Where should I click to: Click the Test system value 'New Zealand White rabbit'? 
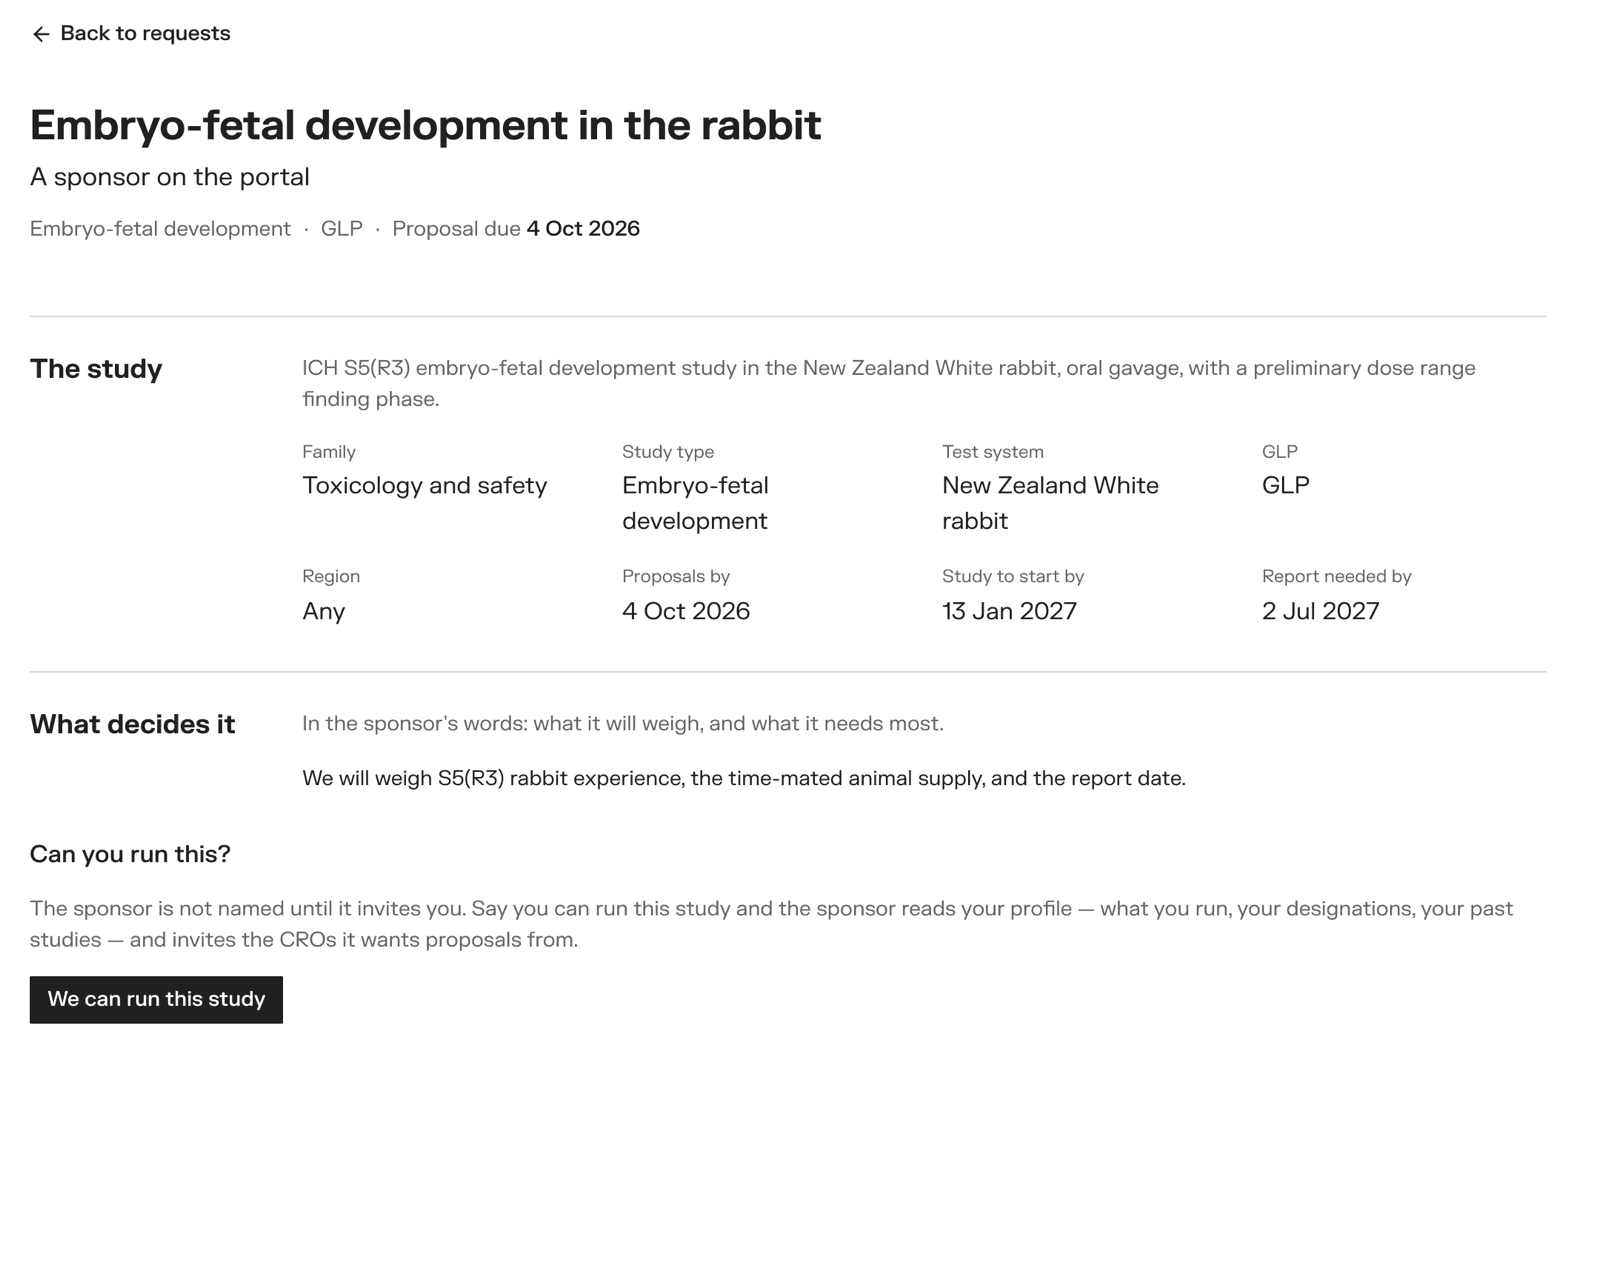coord(1050,503)
